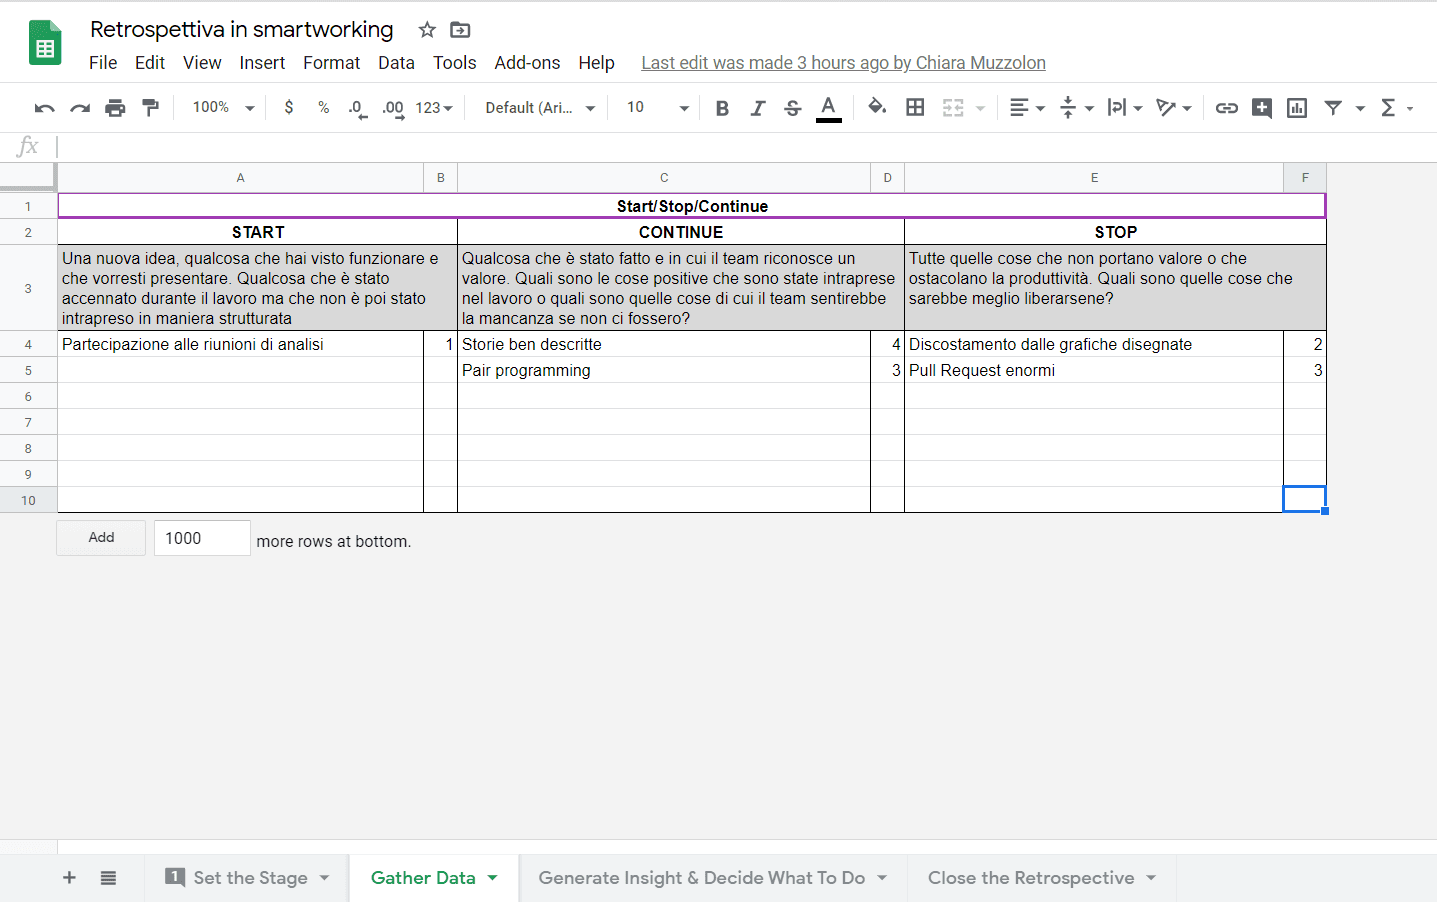
Task: Open the last edit history link
Action: click(x=843, y=63)
